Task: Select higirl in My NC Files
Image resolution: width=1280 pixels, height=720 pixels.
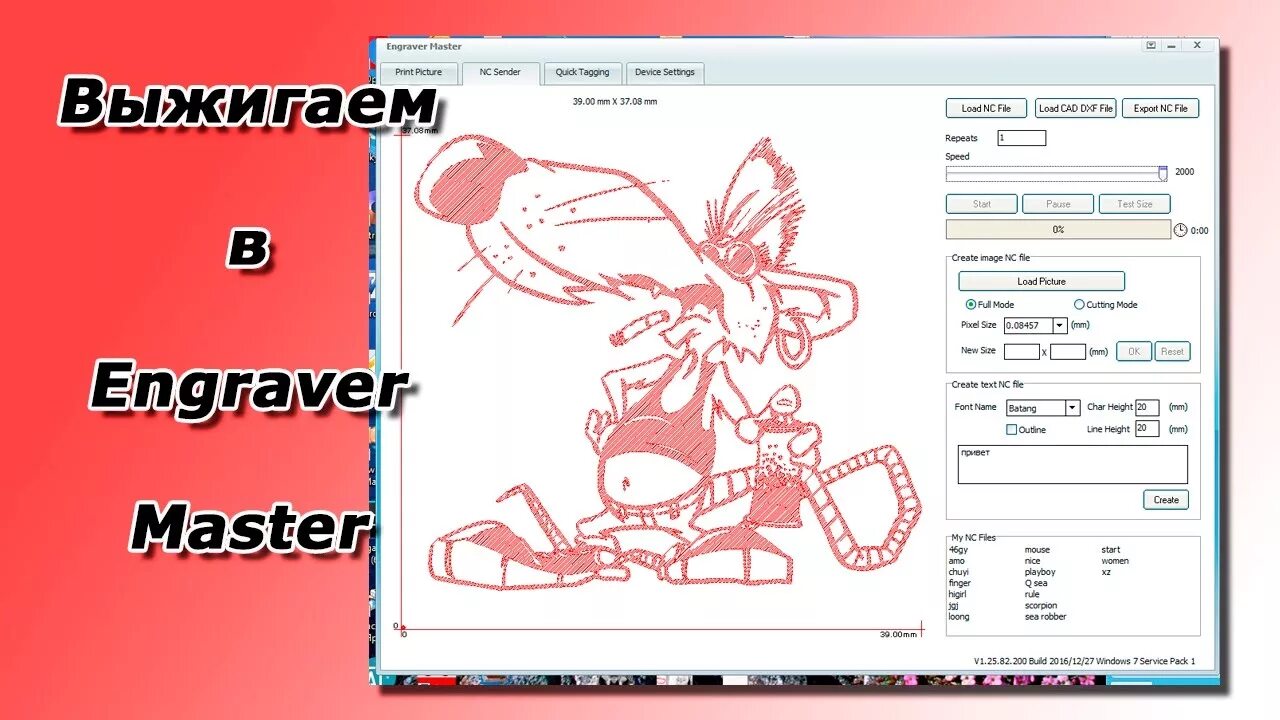Action: tap(958, 594)
